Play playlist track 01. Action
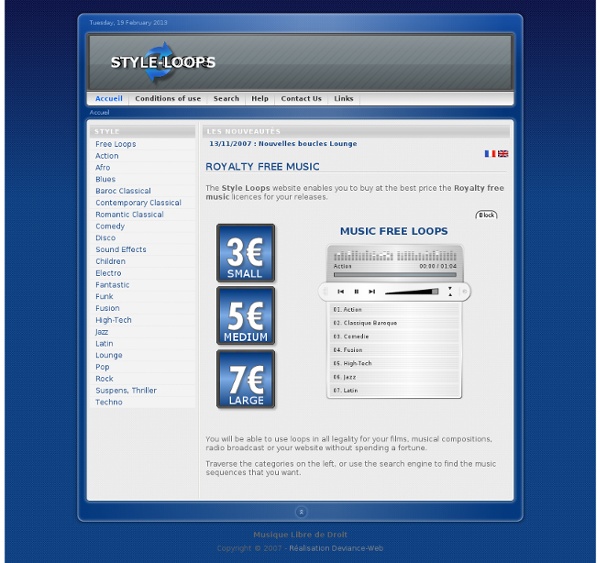The width and height of the screenshot is (600, 563). pyautogui.click(x=395, y=309)
